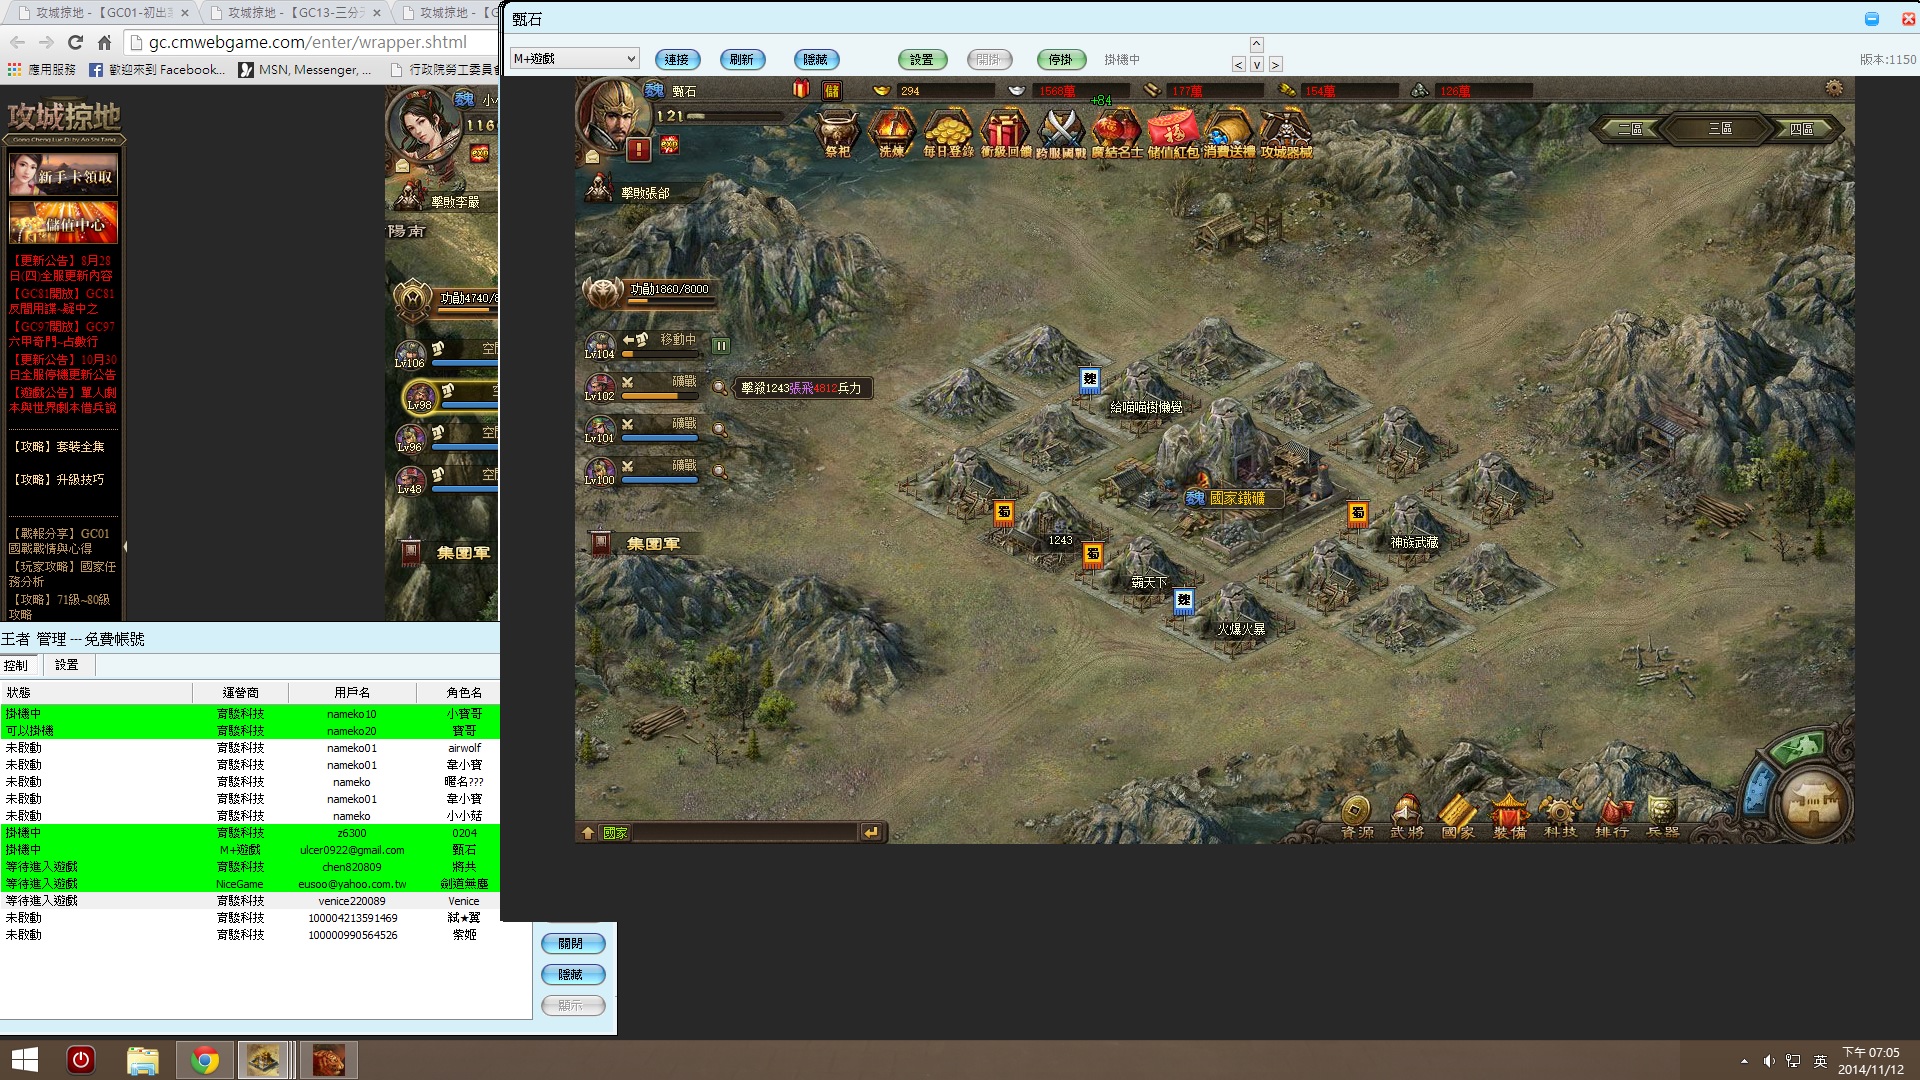The width and height of the screenshot is (1920, 1080).
Task: Switch to the 二區 zone tab
Action: [1631, 129]
